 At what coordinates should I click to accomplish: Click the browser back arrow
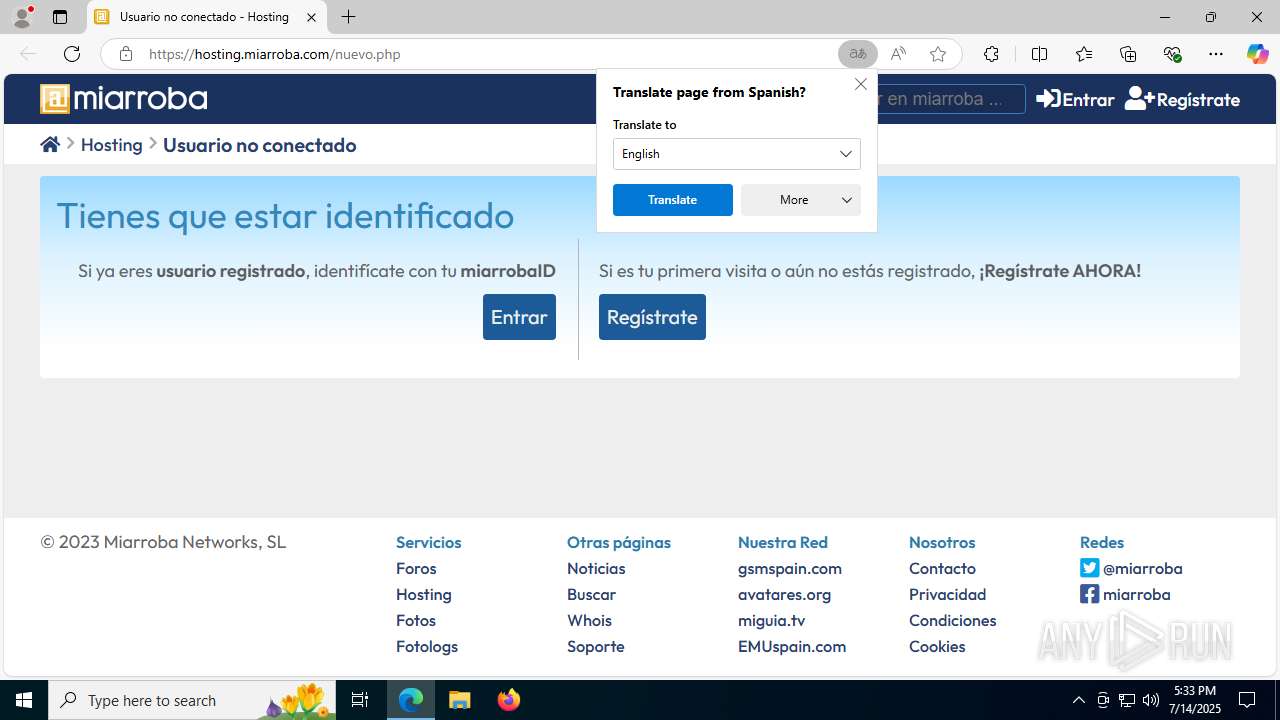pos(28,54)
